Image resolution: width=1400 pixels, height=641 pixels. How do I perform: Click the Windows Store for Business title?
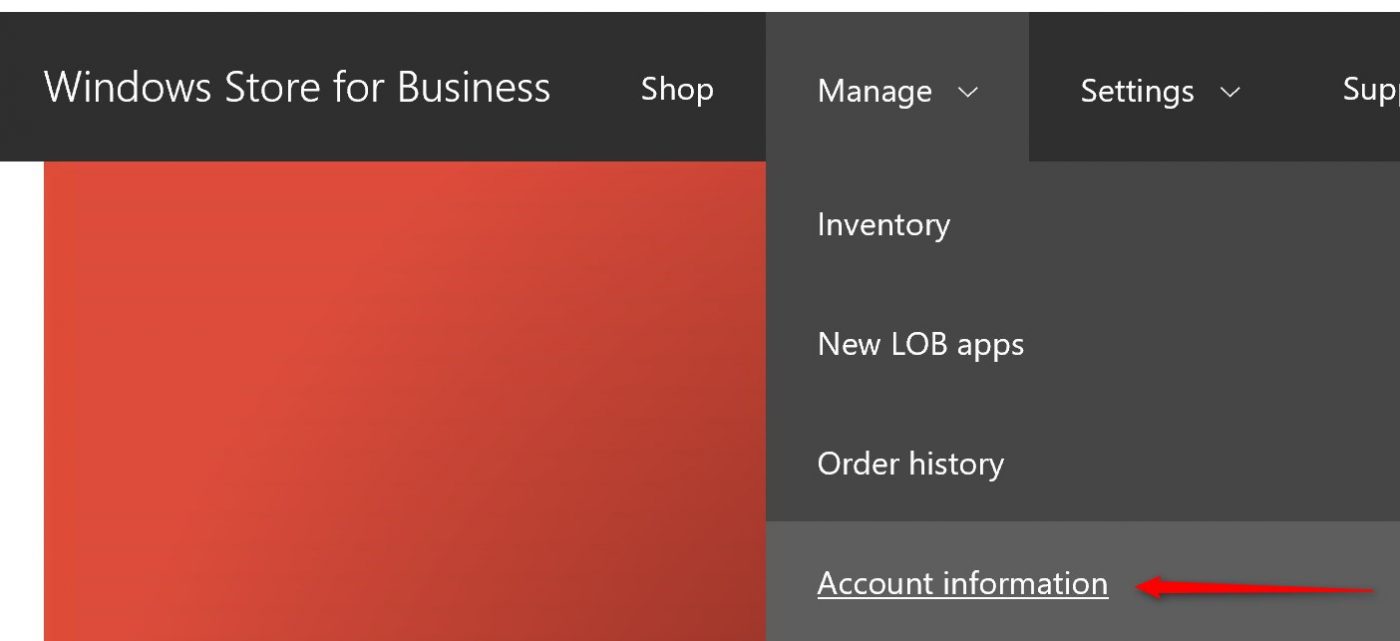click(297, 87)
